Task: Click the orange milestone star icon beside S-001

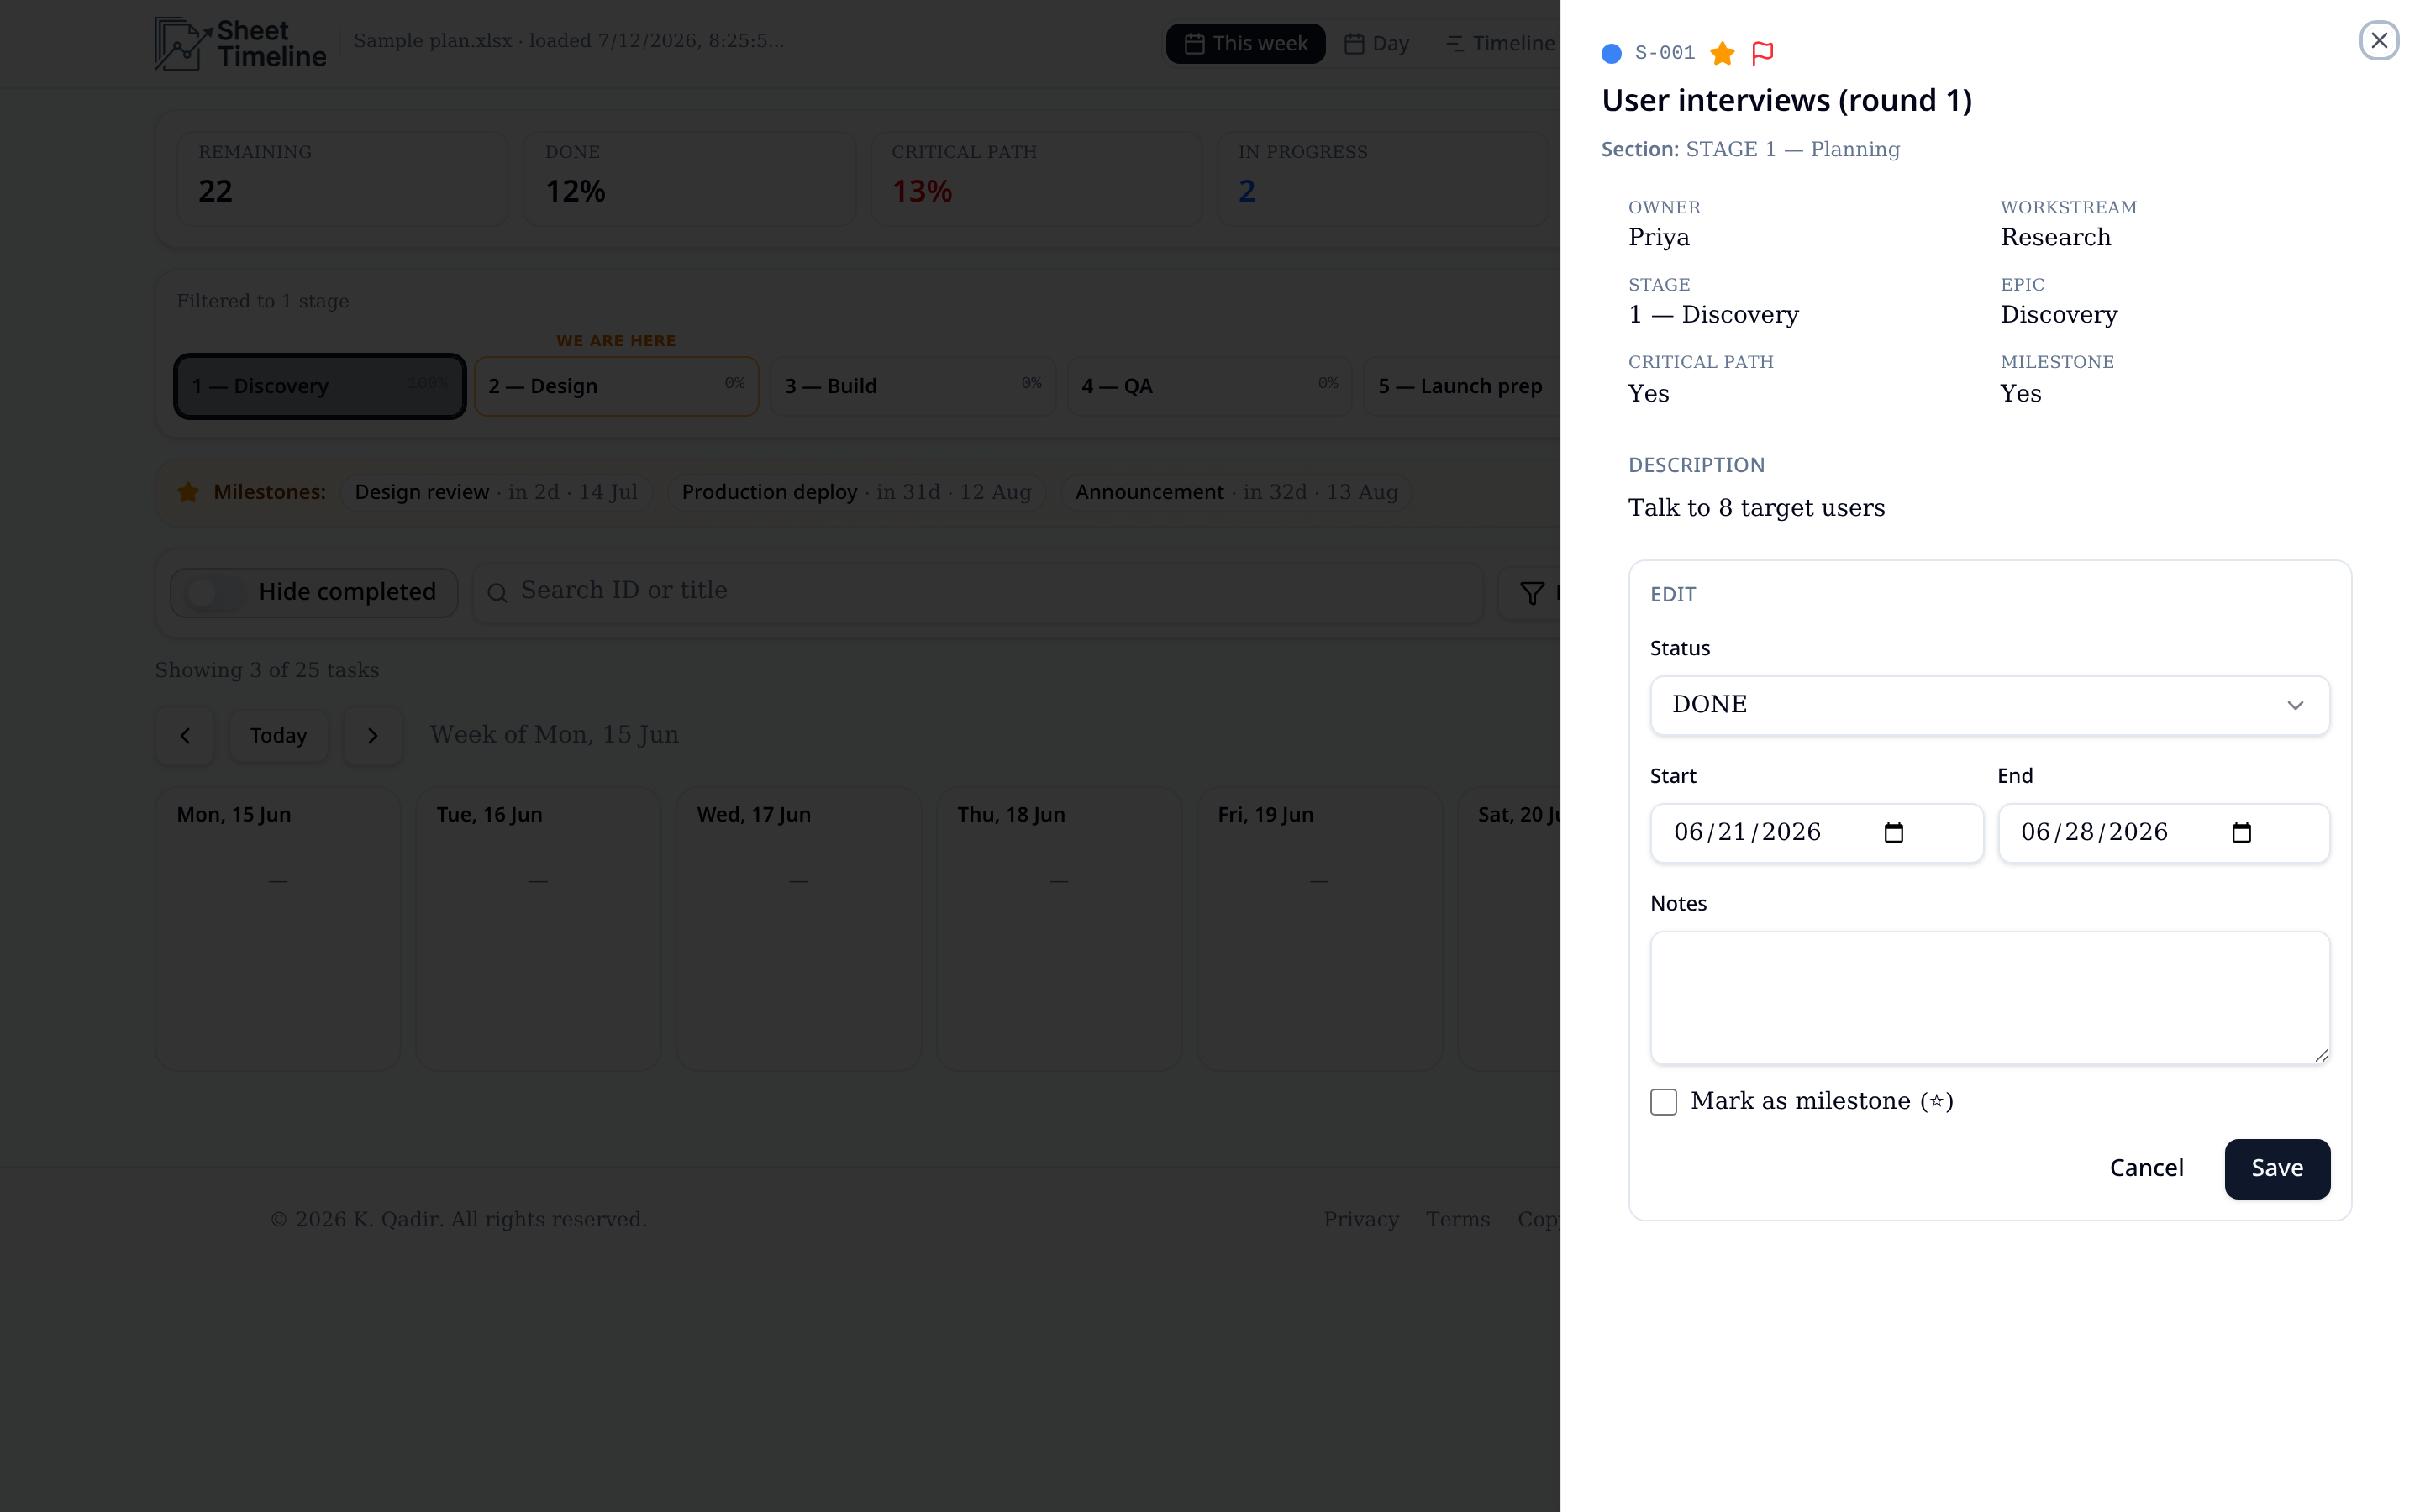Action: [x=1722, y=53]
